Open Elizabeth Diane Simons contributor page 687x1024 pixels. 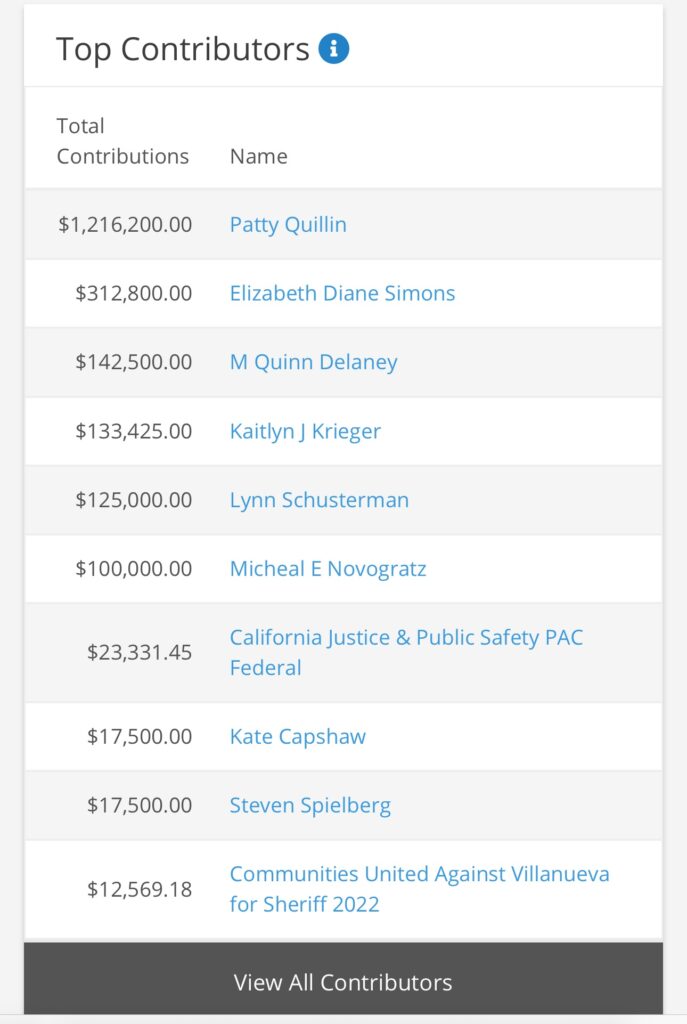point(342,293)
